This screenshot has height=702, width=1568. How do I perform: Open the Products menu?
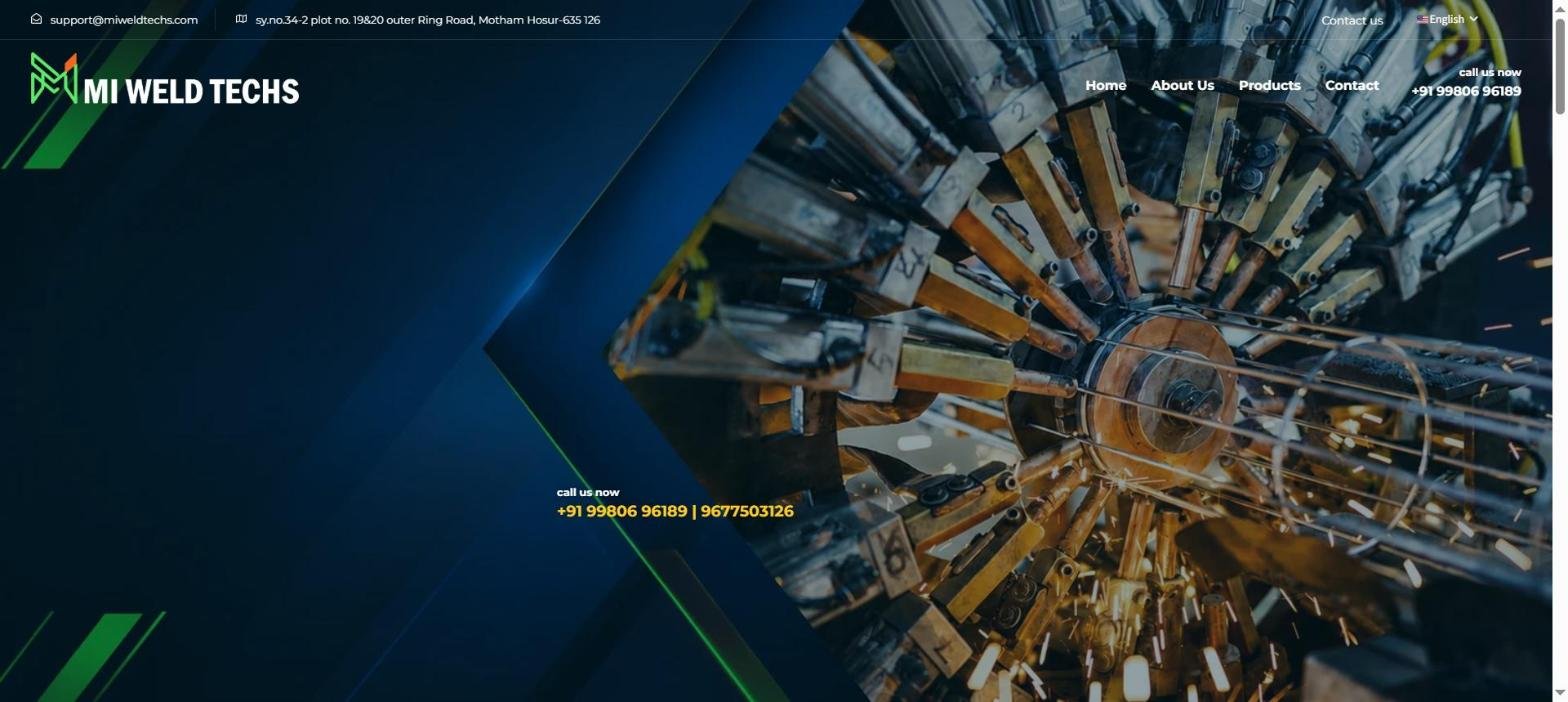1269,85
